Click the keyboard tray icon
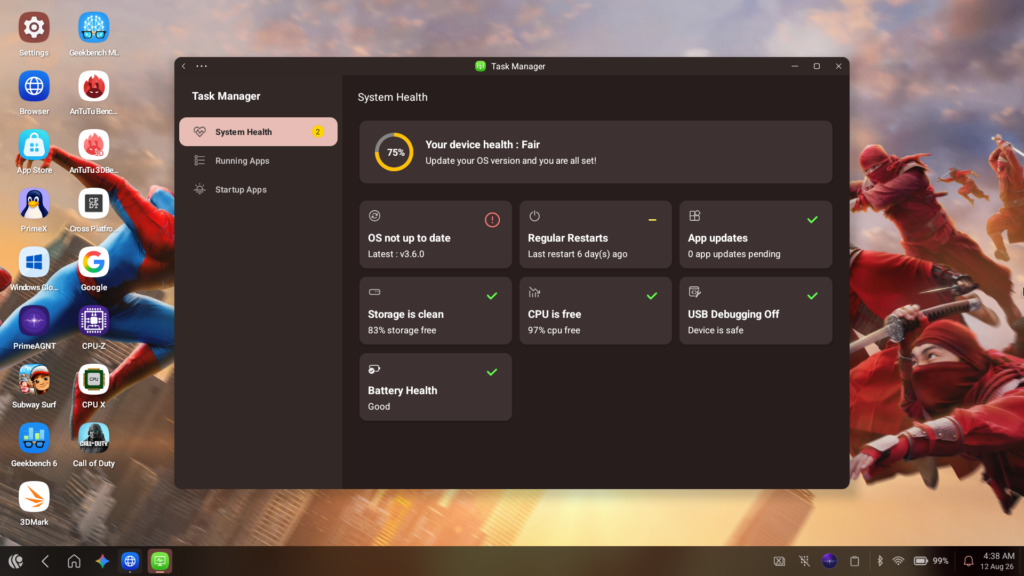This screenshot has height=576, width=1024. (x=779, y=561)
